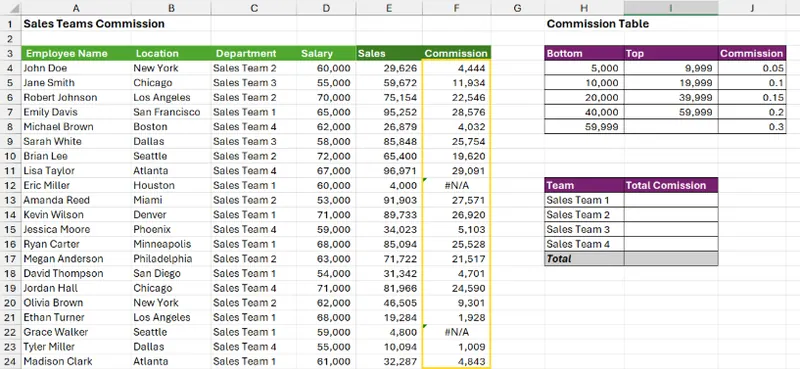Click the commission rate 0.3
This screenshot has height=369, width=800.
click(752, 127)
